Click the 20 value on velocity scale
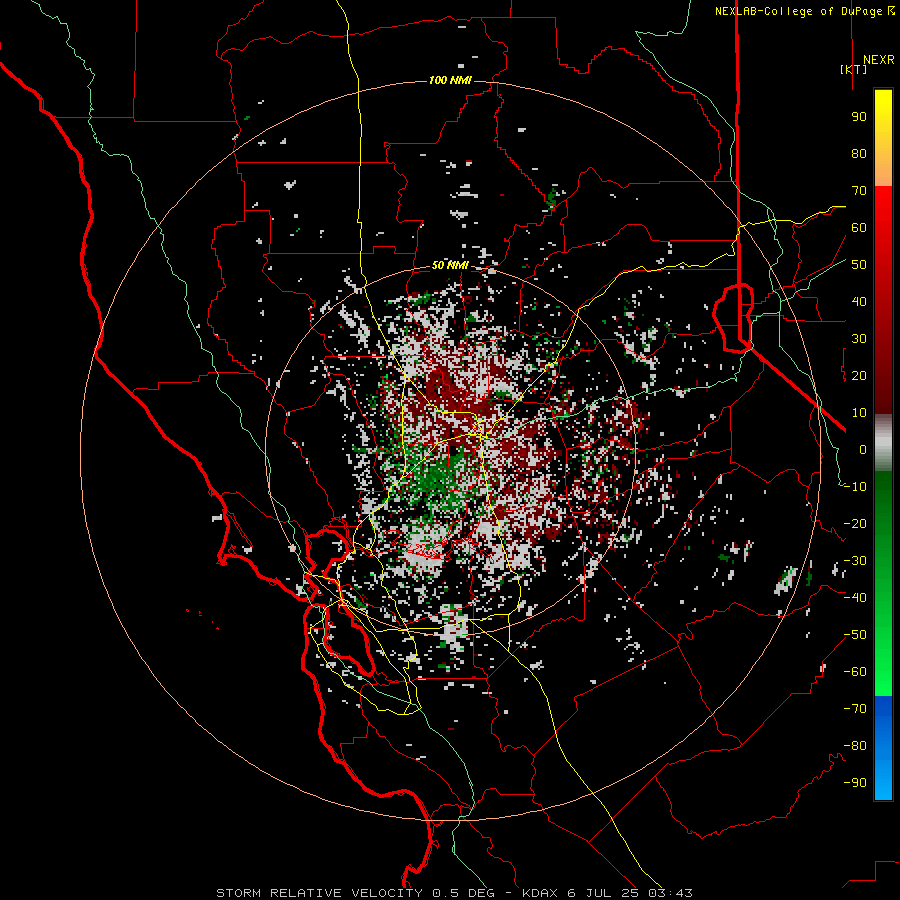 coord(859,376)
